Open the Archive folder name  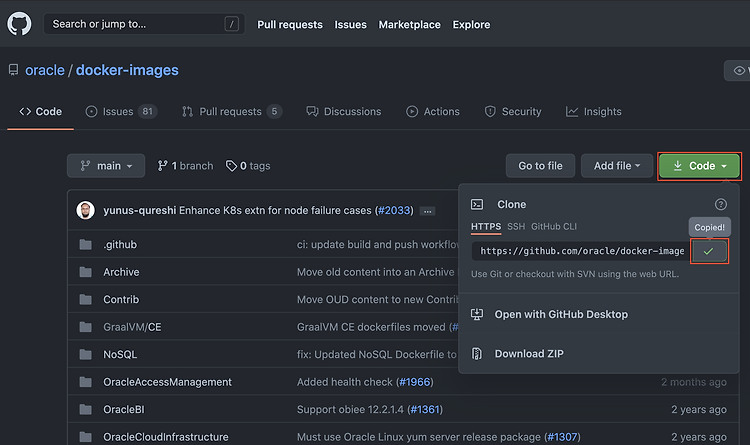121,272
